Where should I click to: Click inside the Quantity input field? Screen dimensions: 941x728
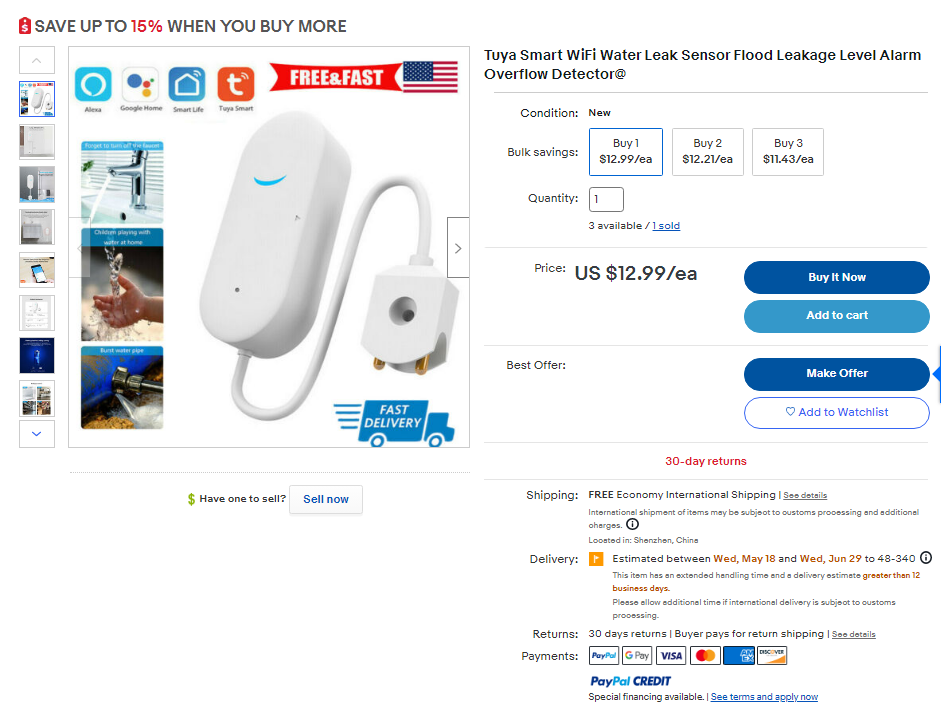pos(605,199)
